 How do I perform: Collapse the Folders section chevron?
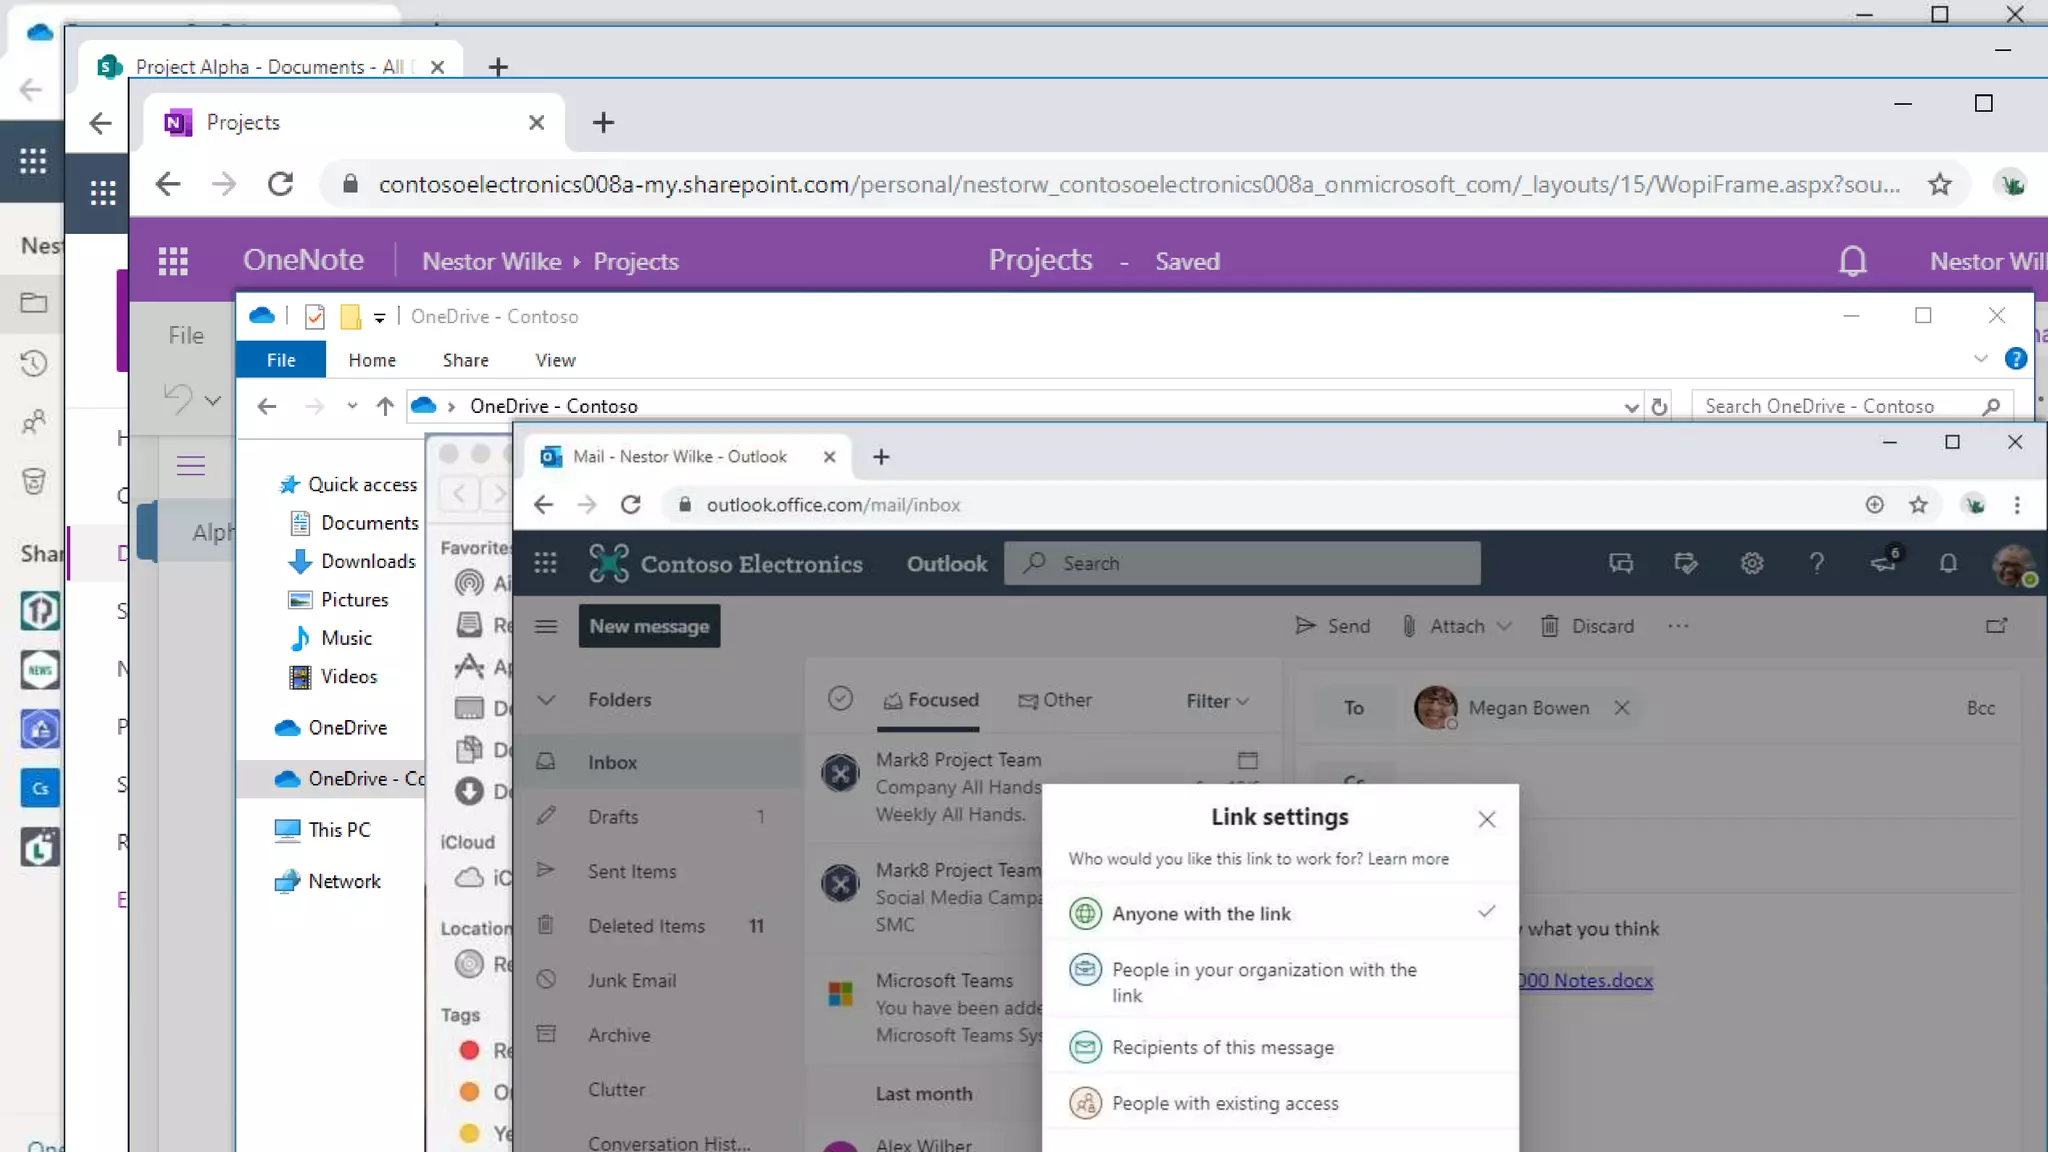point(546,700)
